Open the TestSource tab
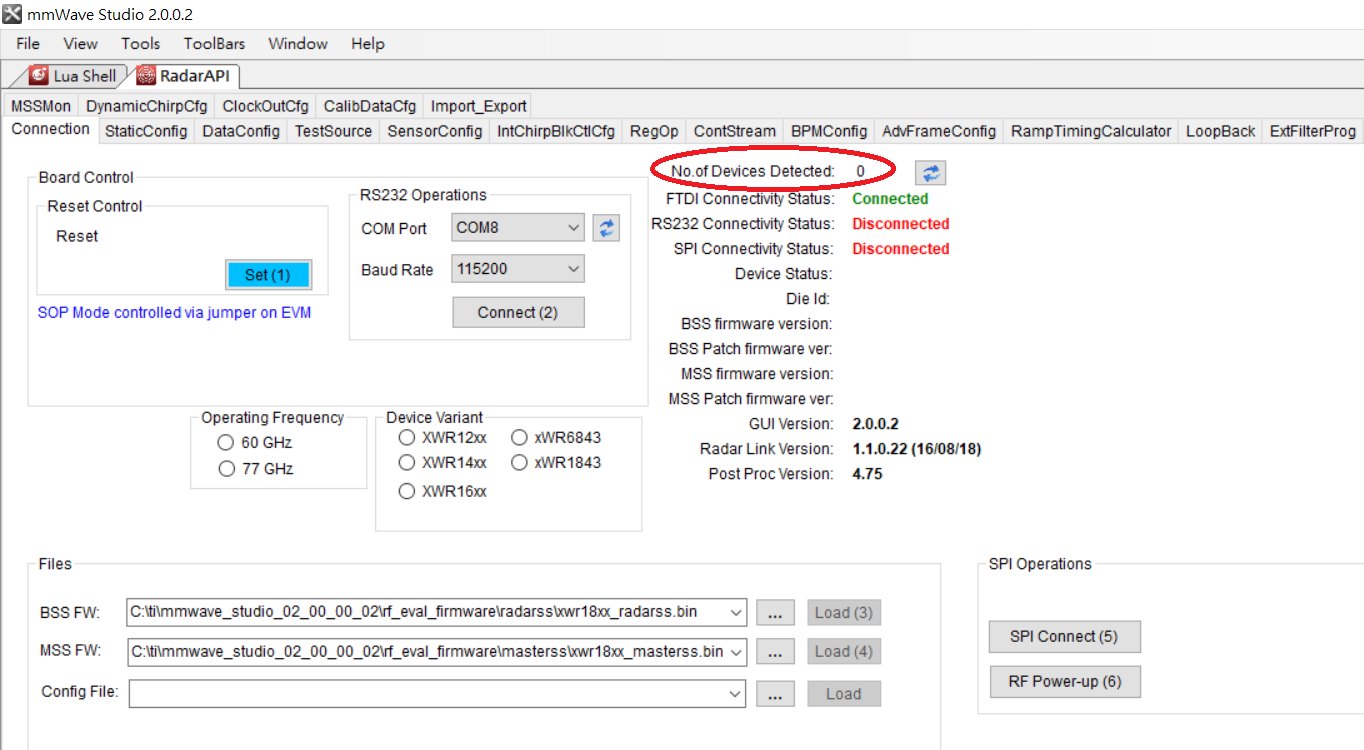Viewport: 1364px width, 750px height. (333, 131)
